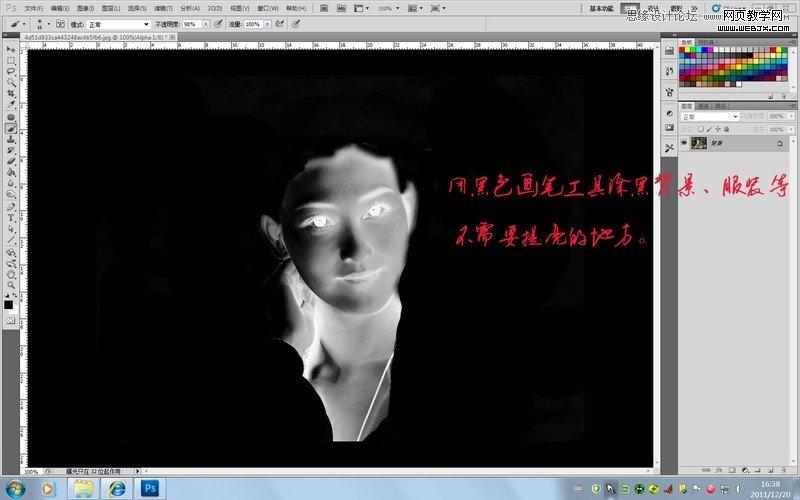
Task: Create a new layer via bottom icon
Action: pos(771,470)
